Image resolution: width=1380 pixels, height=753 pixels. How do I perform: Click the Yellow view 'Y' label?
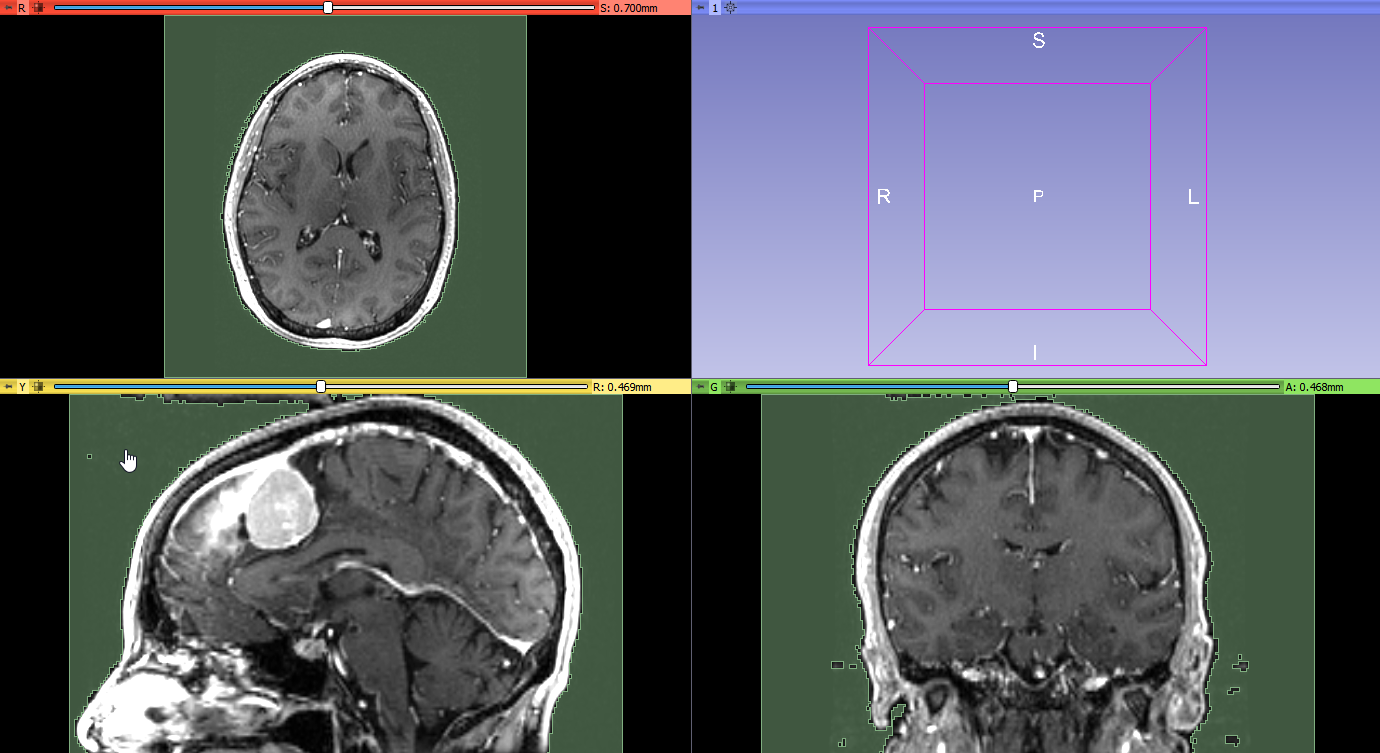point(22,386)
